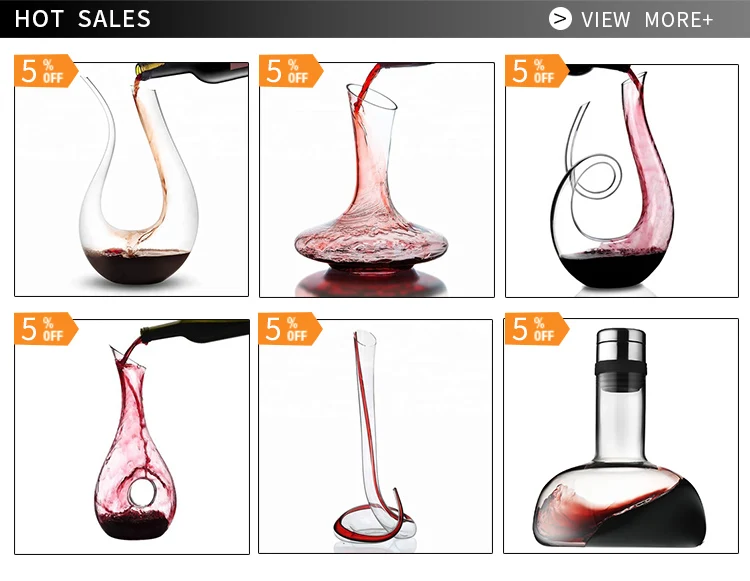
Task: Click 5% OFF badge on steel-capped decanter
Action: coord(537,329)
